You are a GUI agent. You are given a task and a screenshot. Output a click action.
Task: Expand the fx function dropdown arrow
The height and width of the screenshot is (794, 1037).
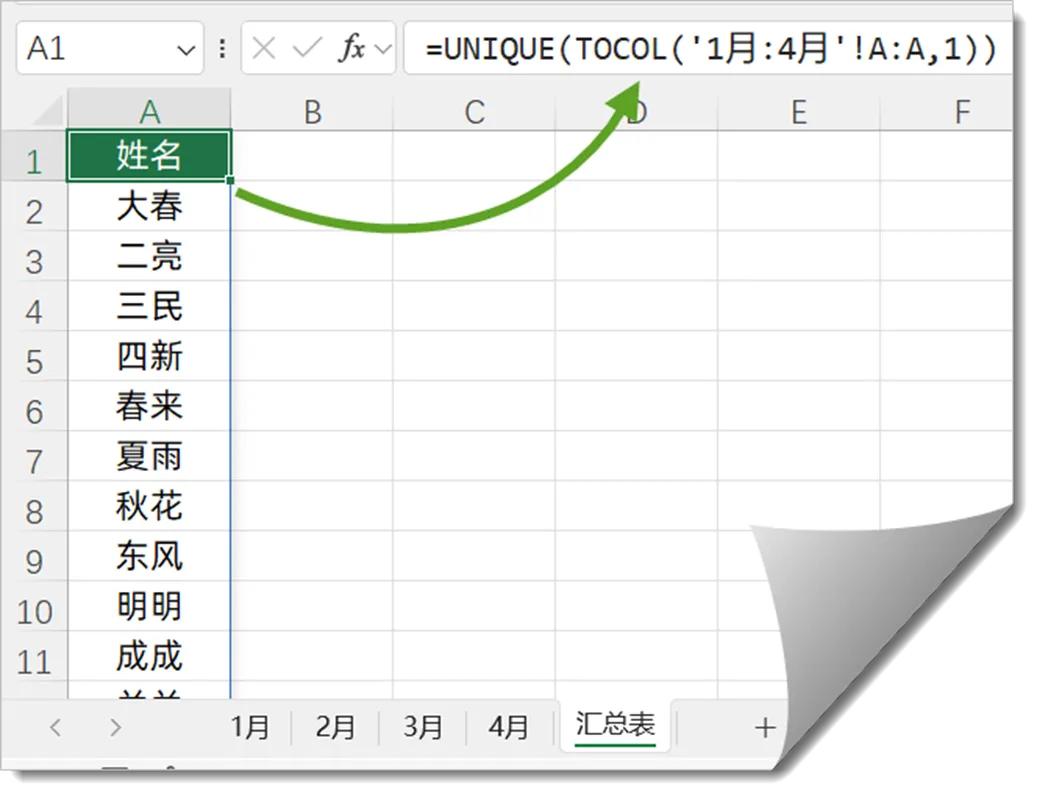[x=382, y=49]
